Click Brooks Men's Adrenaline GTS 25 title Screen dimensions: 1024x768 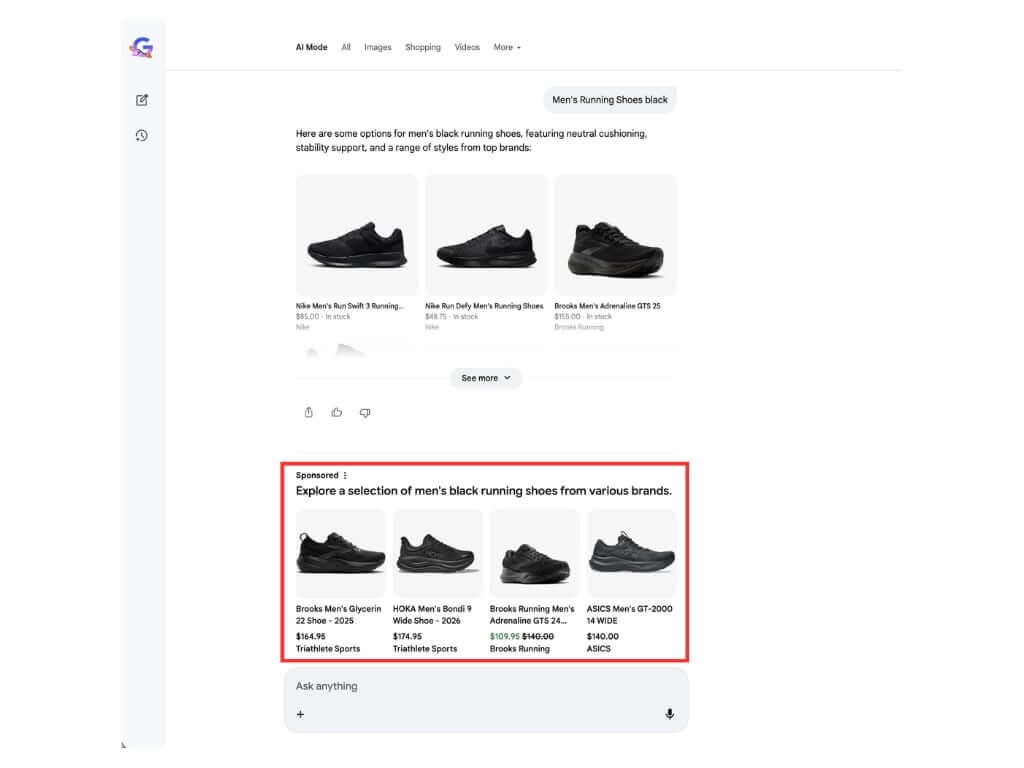coord(607,306)
